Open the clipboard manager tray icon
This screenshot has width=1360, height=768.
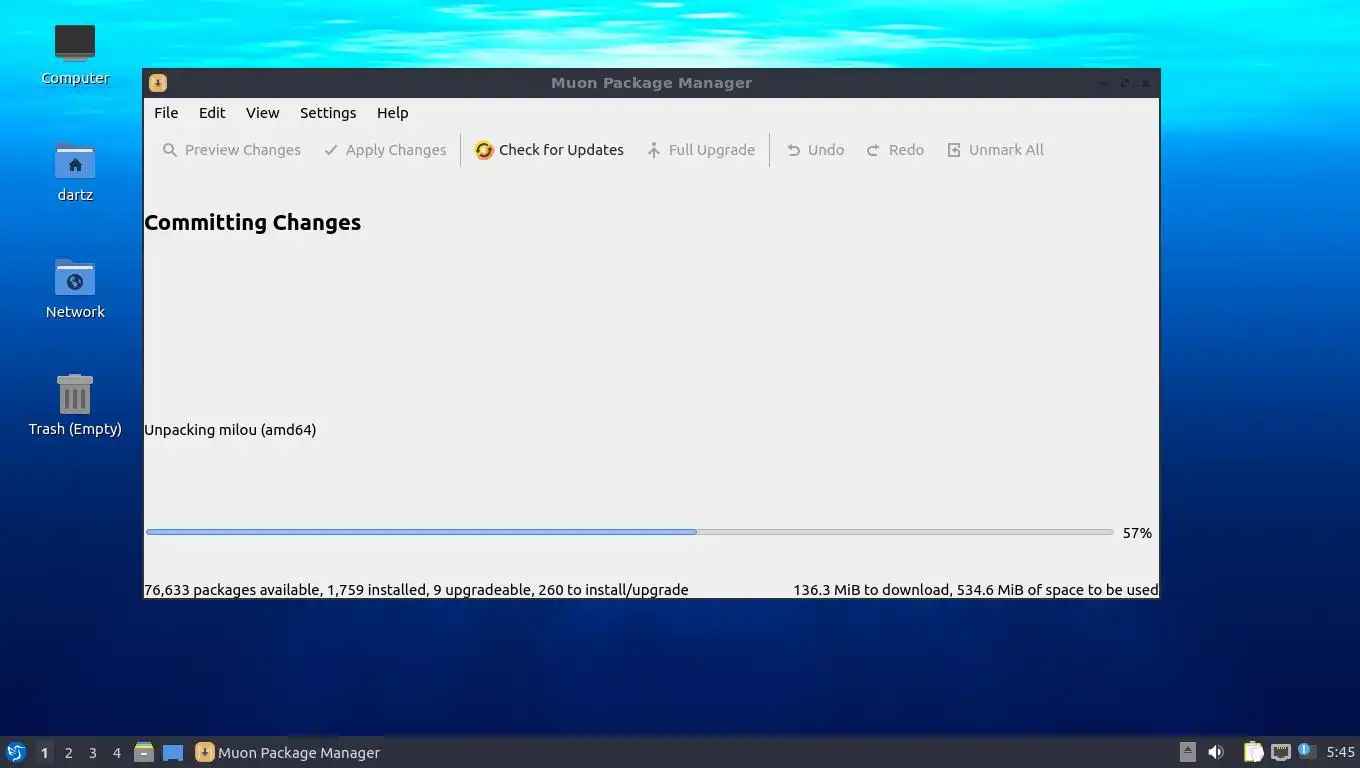[x=1253, y=752]
